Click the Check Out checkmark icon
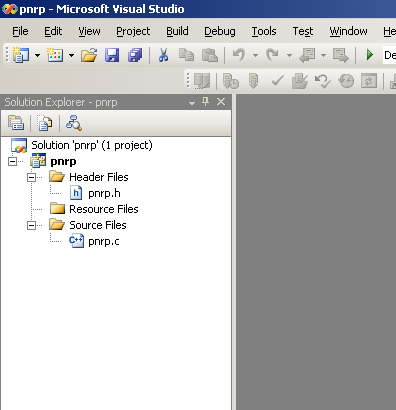The height and width of the screenshot is (410, 396). pos(277,81)
